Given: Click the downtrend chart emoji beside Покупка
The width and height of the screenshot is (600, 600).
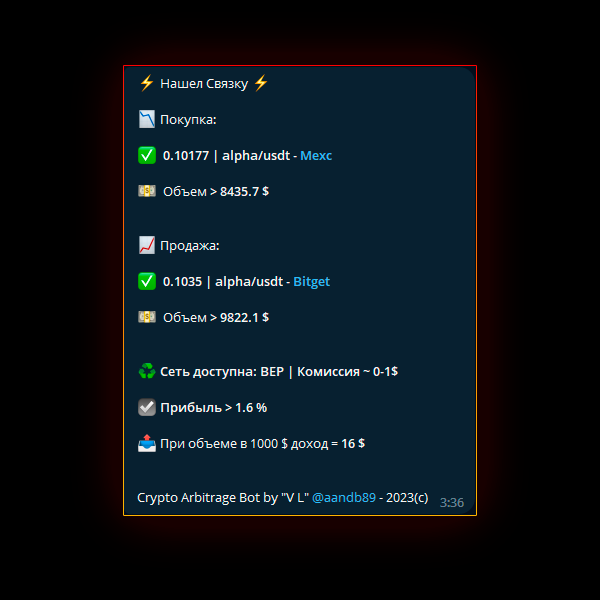Looking at the screenshot, I should pos(147,119).
